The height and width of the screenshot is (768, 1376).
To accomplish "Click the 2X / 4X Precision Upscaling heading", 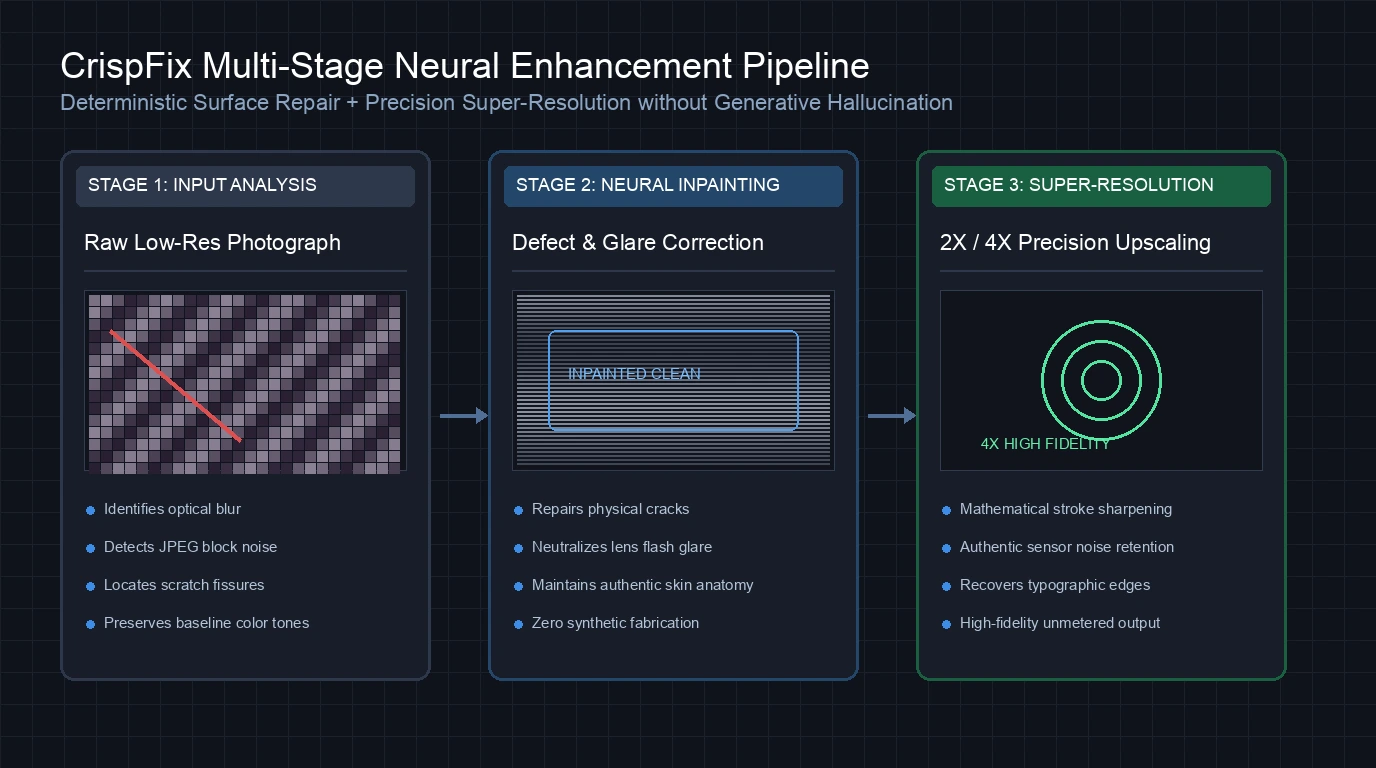I will [1075, 242].
